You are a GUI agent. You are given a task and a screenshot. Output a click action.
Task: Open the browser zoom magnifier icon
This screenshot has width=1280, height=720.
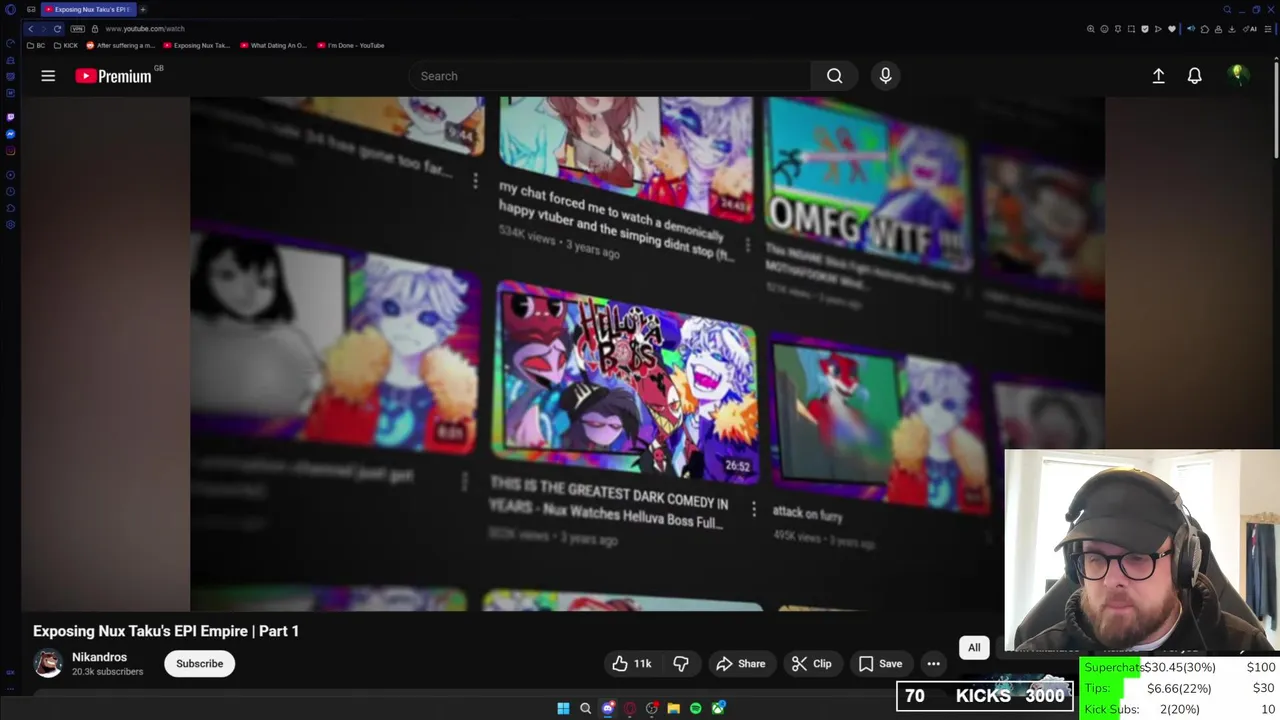tap(1091, 29)
